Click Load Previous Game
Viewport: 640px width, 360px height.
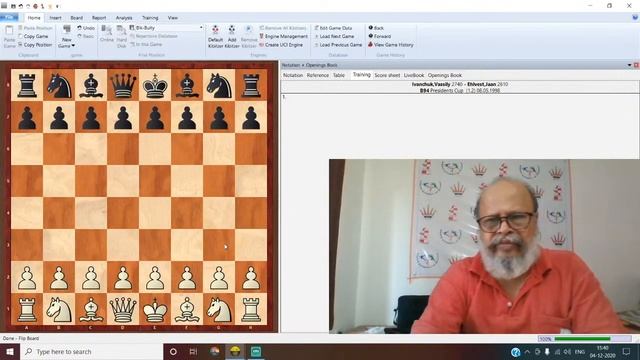point(338,45)
